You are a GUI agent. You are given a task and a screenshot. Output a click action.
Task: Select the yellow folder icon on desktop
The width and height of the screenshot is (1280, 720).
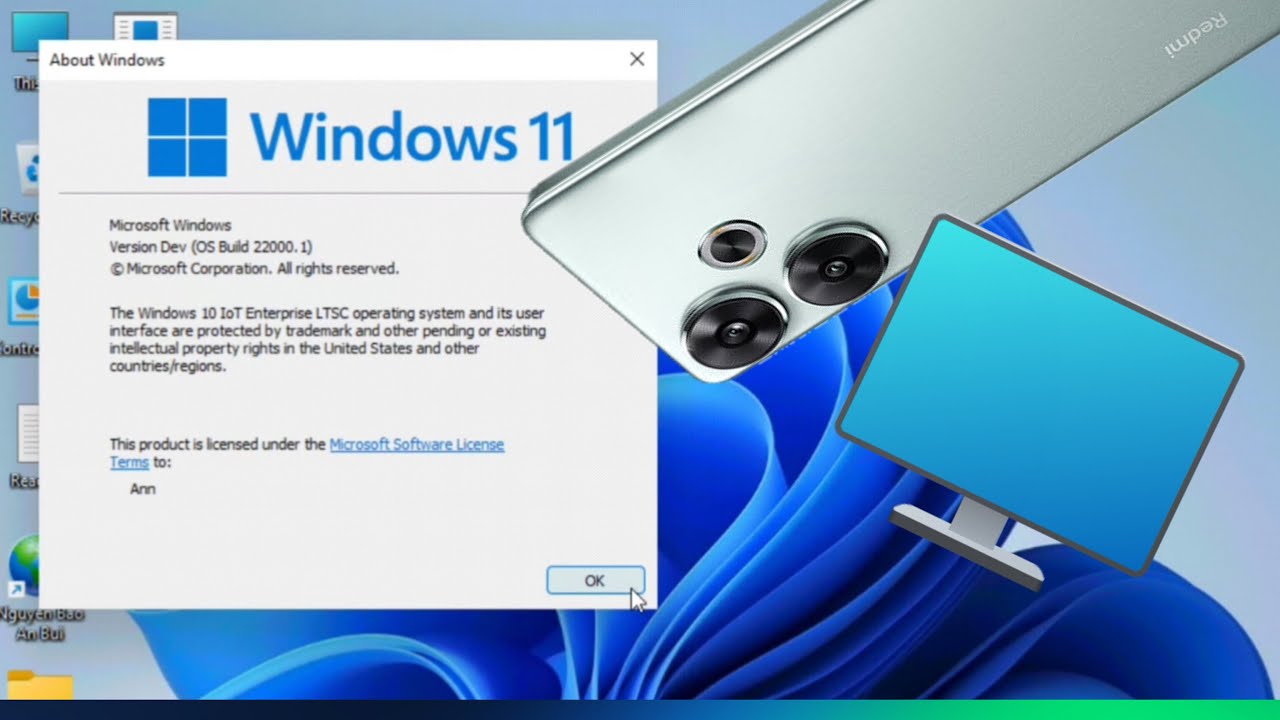[x=38, y=684]
